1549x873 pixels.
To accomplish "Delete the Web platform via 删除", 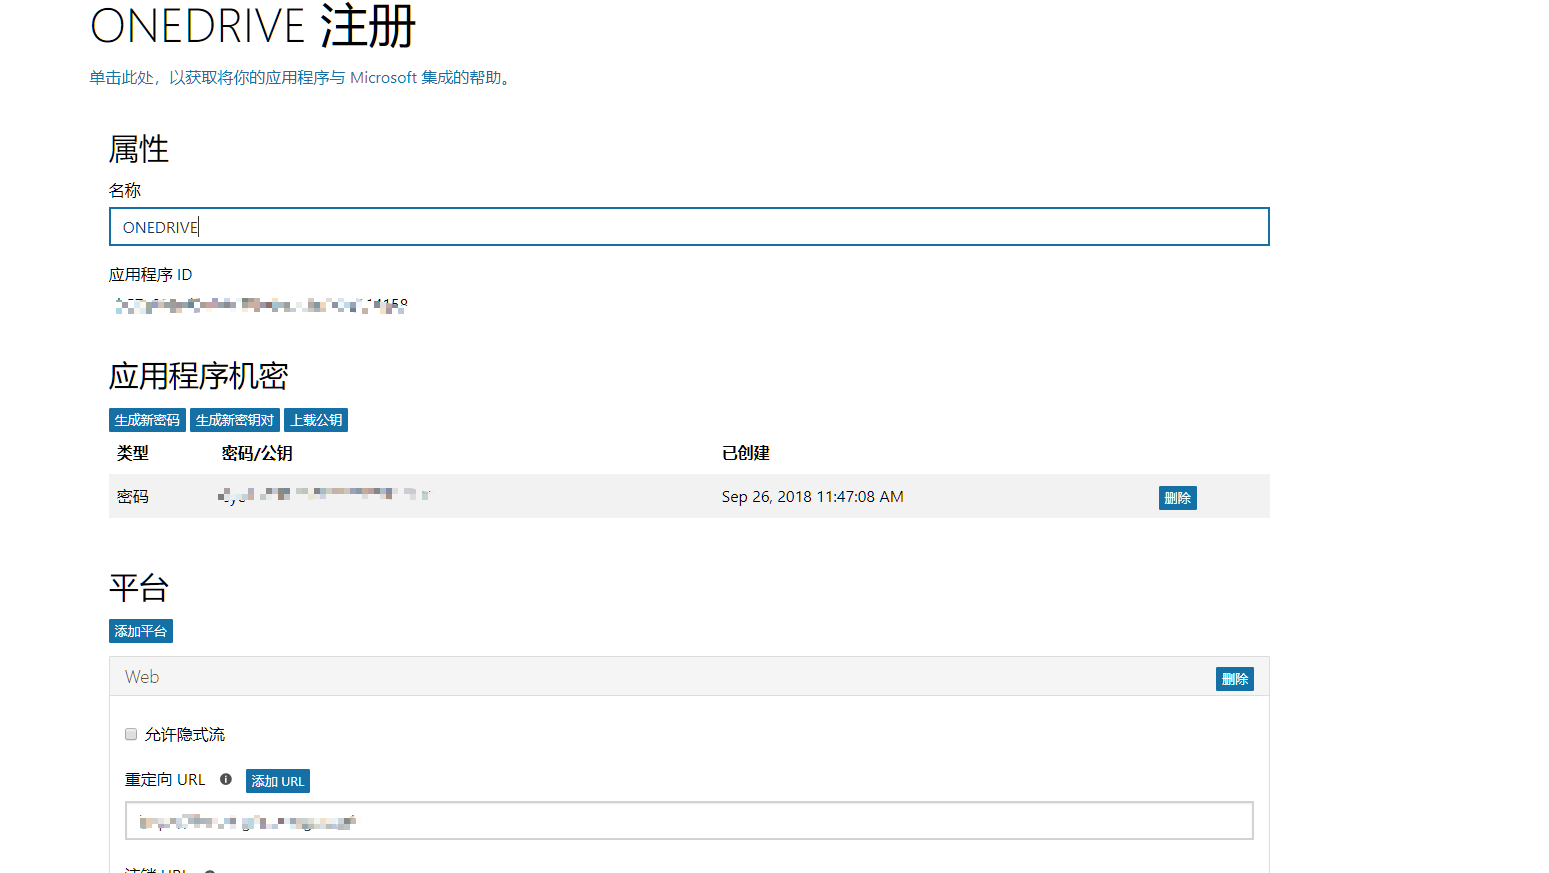I will pos(1235,679).
